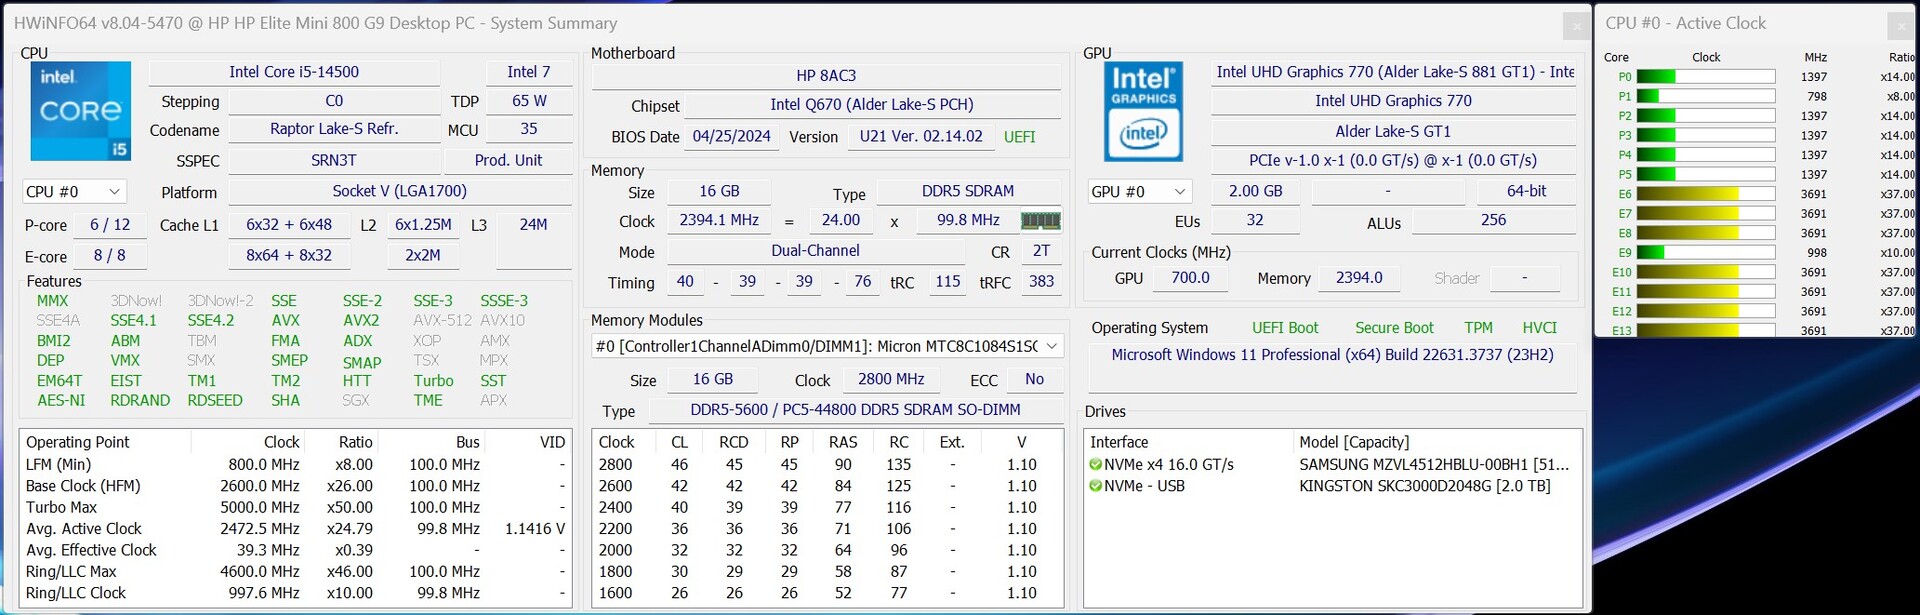Click the P0 core clock bar

tap(1705, 77)
